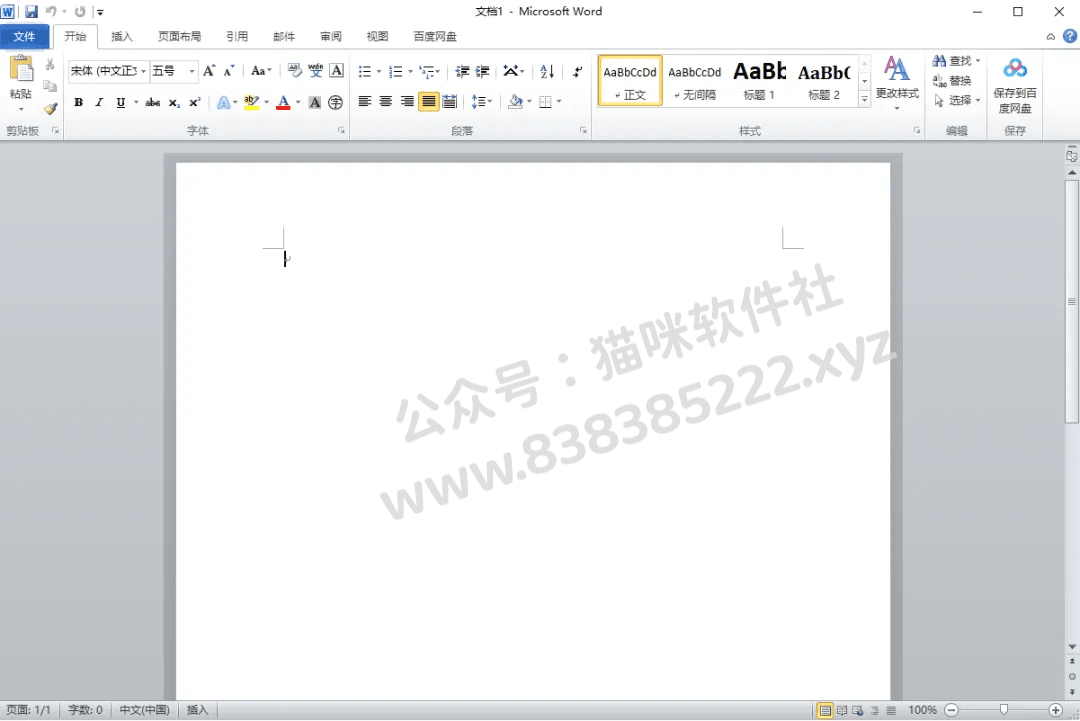Switch to the References (引用) tab
This screenshot has width=1080, height=721.
[237, 36]
